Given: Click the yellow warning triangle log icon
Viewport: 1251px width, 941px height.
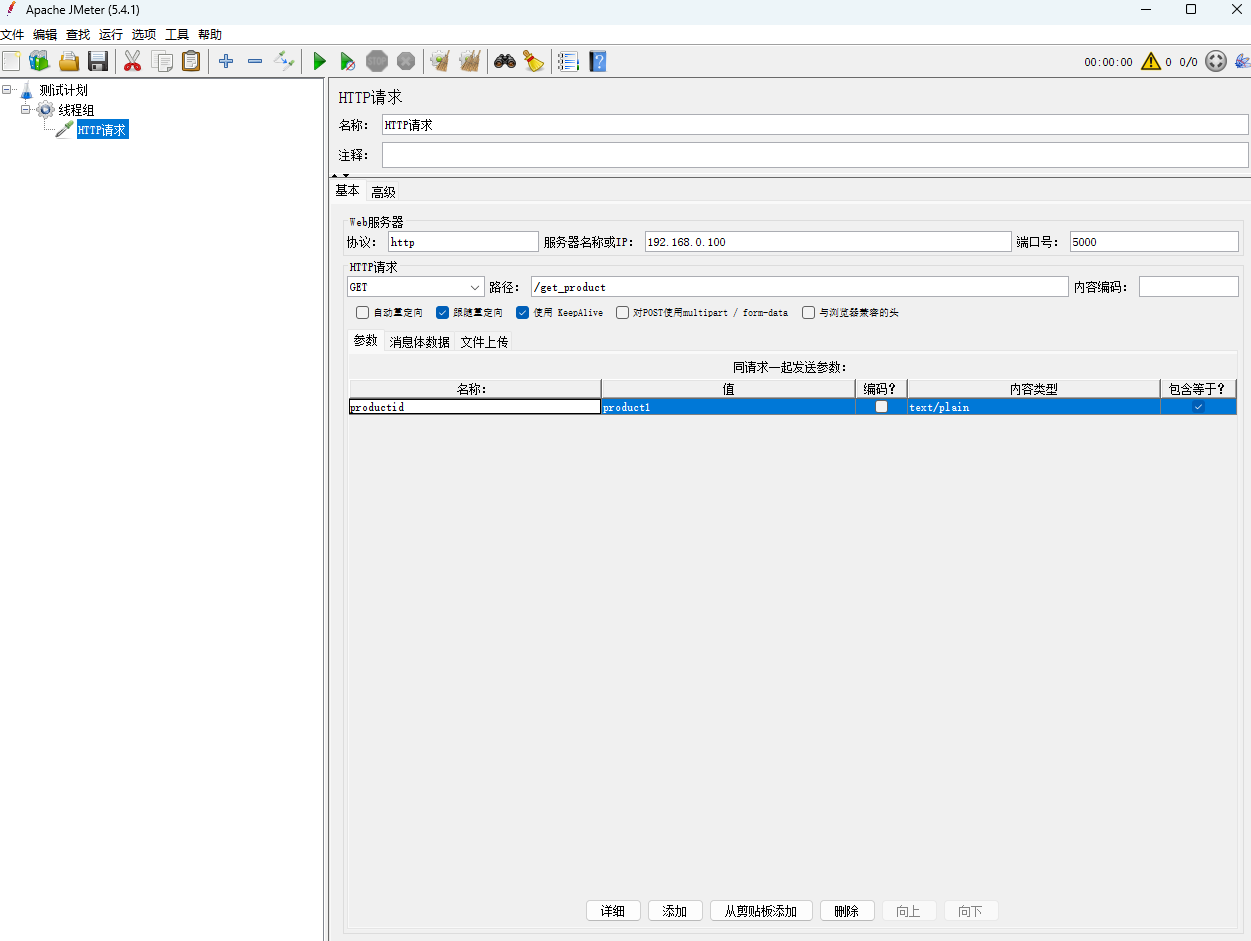Looking at the screenshot, I should point(1151,62).
